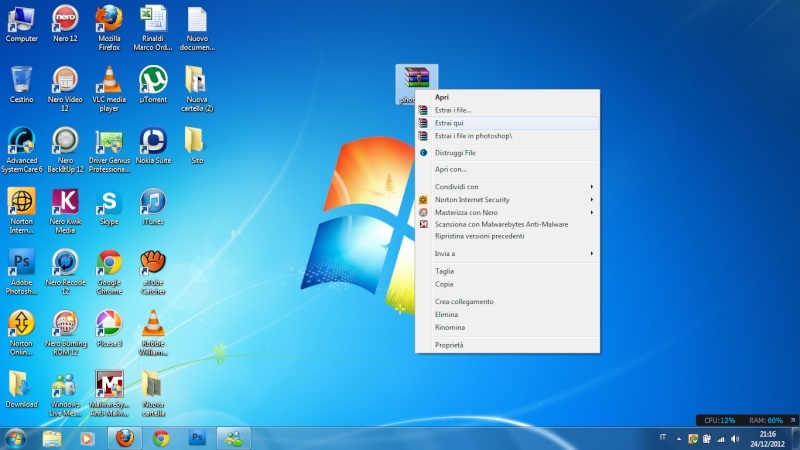Open Windows Explorer from taskbar
This screenshot has width=800, height=450.
tap(52, 438)
